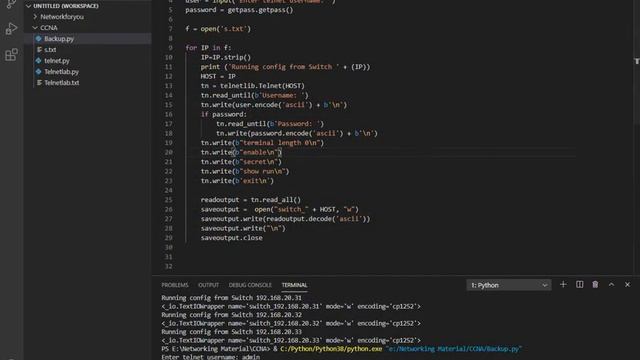Image resolution: width=640 pixels, height=360 pixels.
Task: Place cursor on tn.write enable line
Action: [x=241, y=152]
